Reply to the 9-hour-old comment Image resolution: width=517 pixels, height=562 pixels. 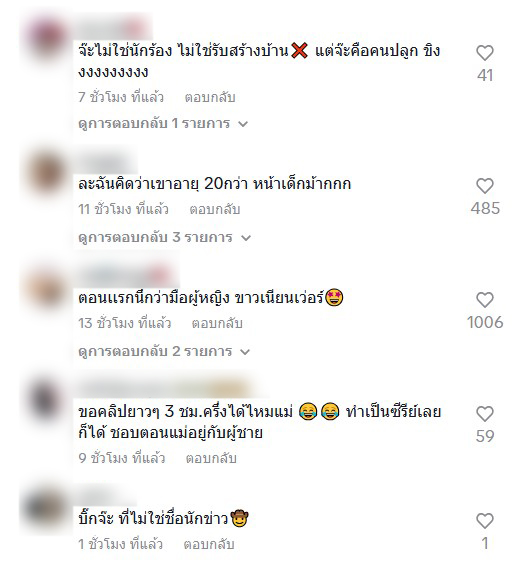[x=211, y=458]
